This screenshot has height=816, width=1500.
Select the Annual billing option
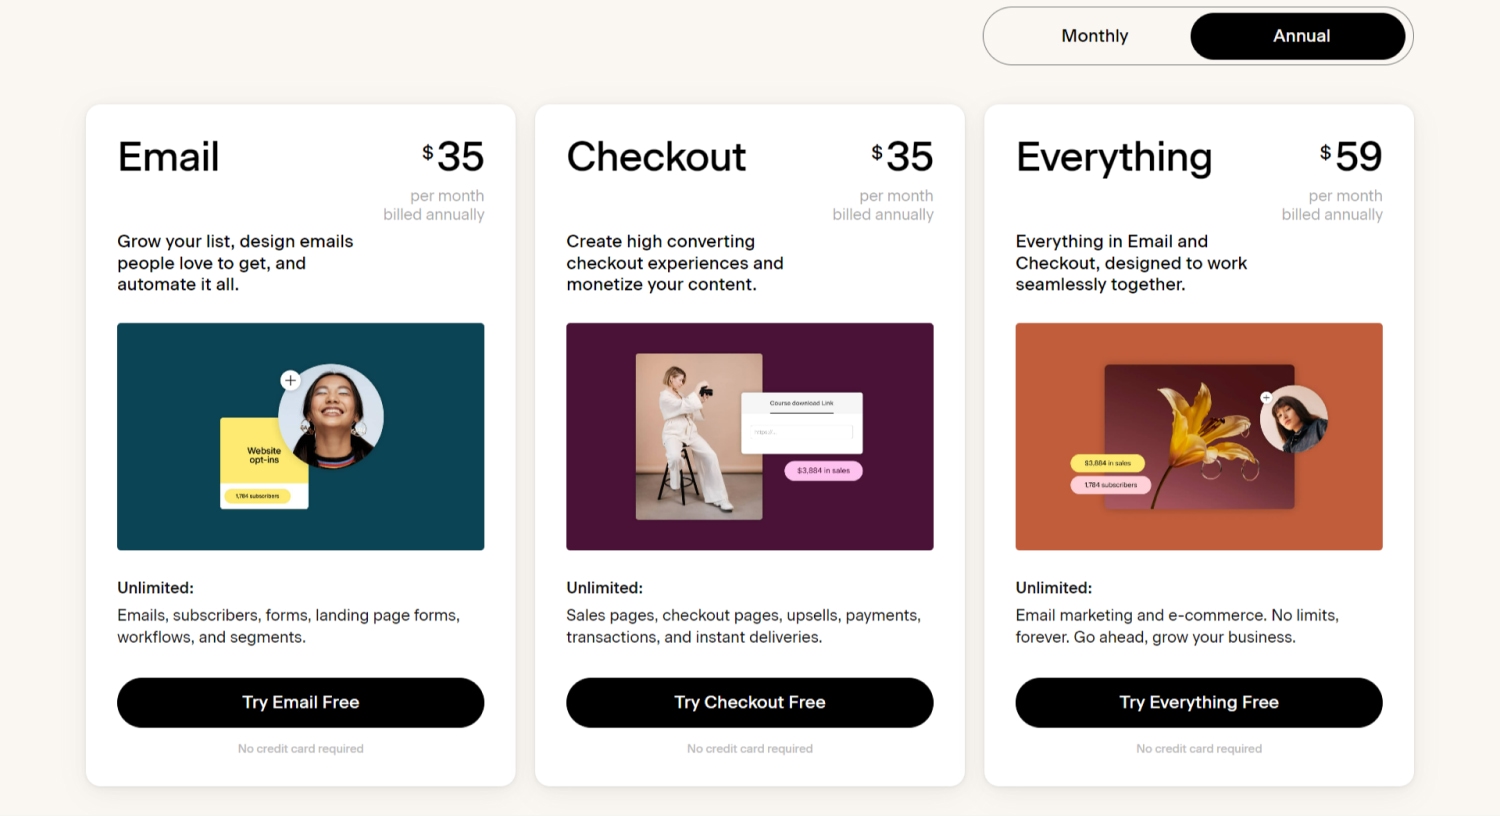click(x=1300, y=36)
